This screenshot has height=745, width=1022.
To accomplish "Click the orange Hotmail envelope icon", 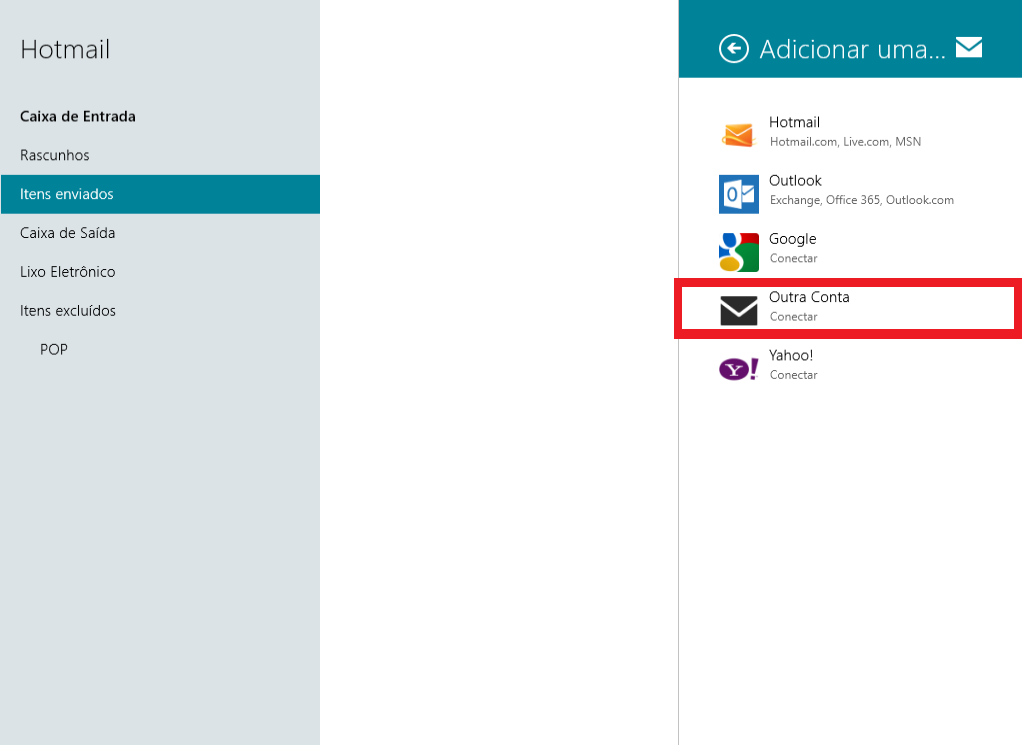I will click(738, 134).
